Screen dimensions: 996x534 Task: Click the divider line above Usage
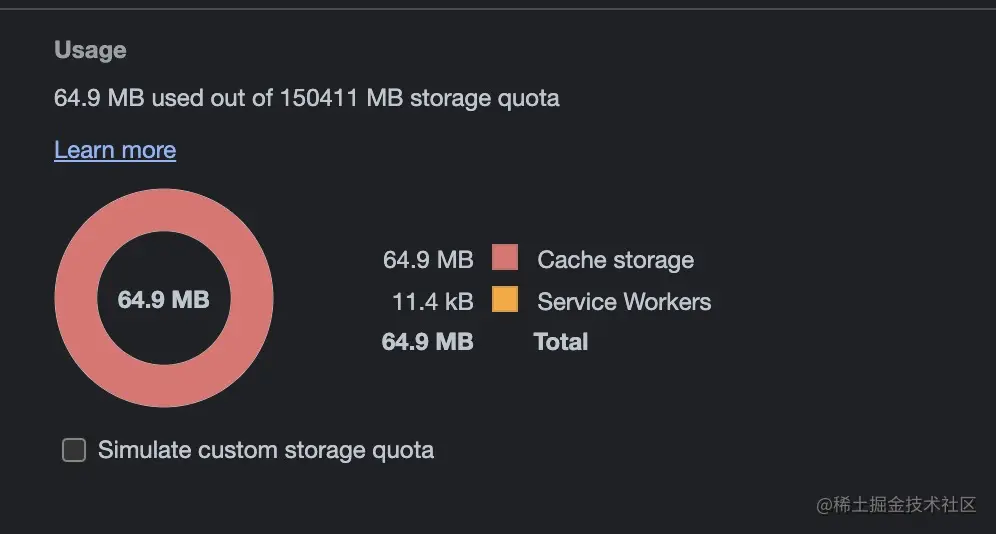(x=498, y=9)
